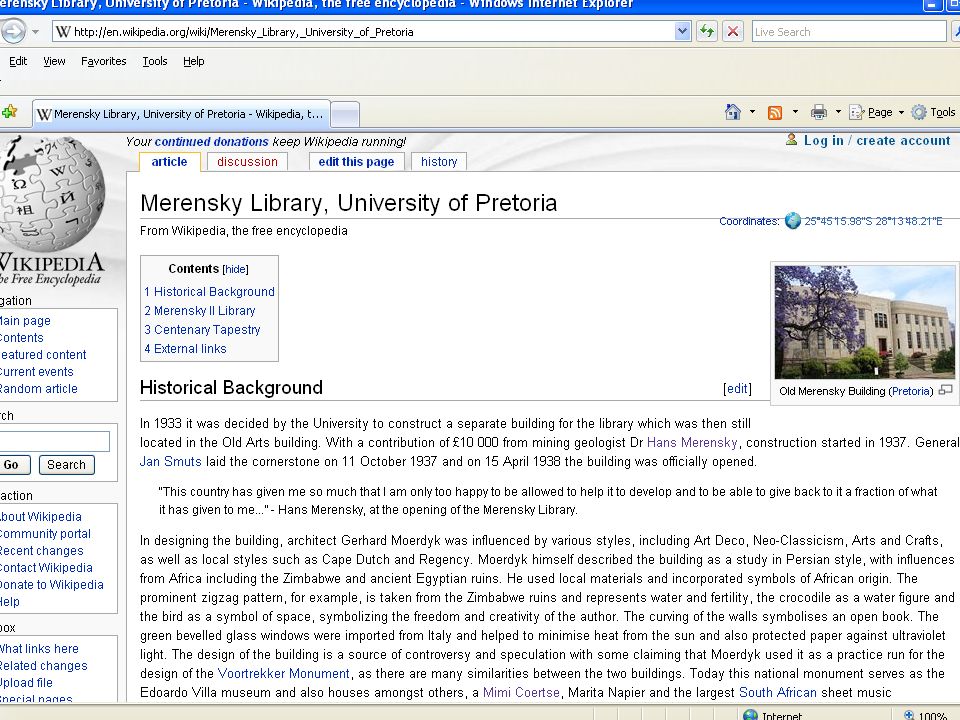Click the RSS feeds icon
The width and height of the screenshot is (960, 720).
click(x=774, y=113)
